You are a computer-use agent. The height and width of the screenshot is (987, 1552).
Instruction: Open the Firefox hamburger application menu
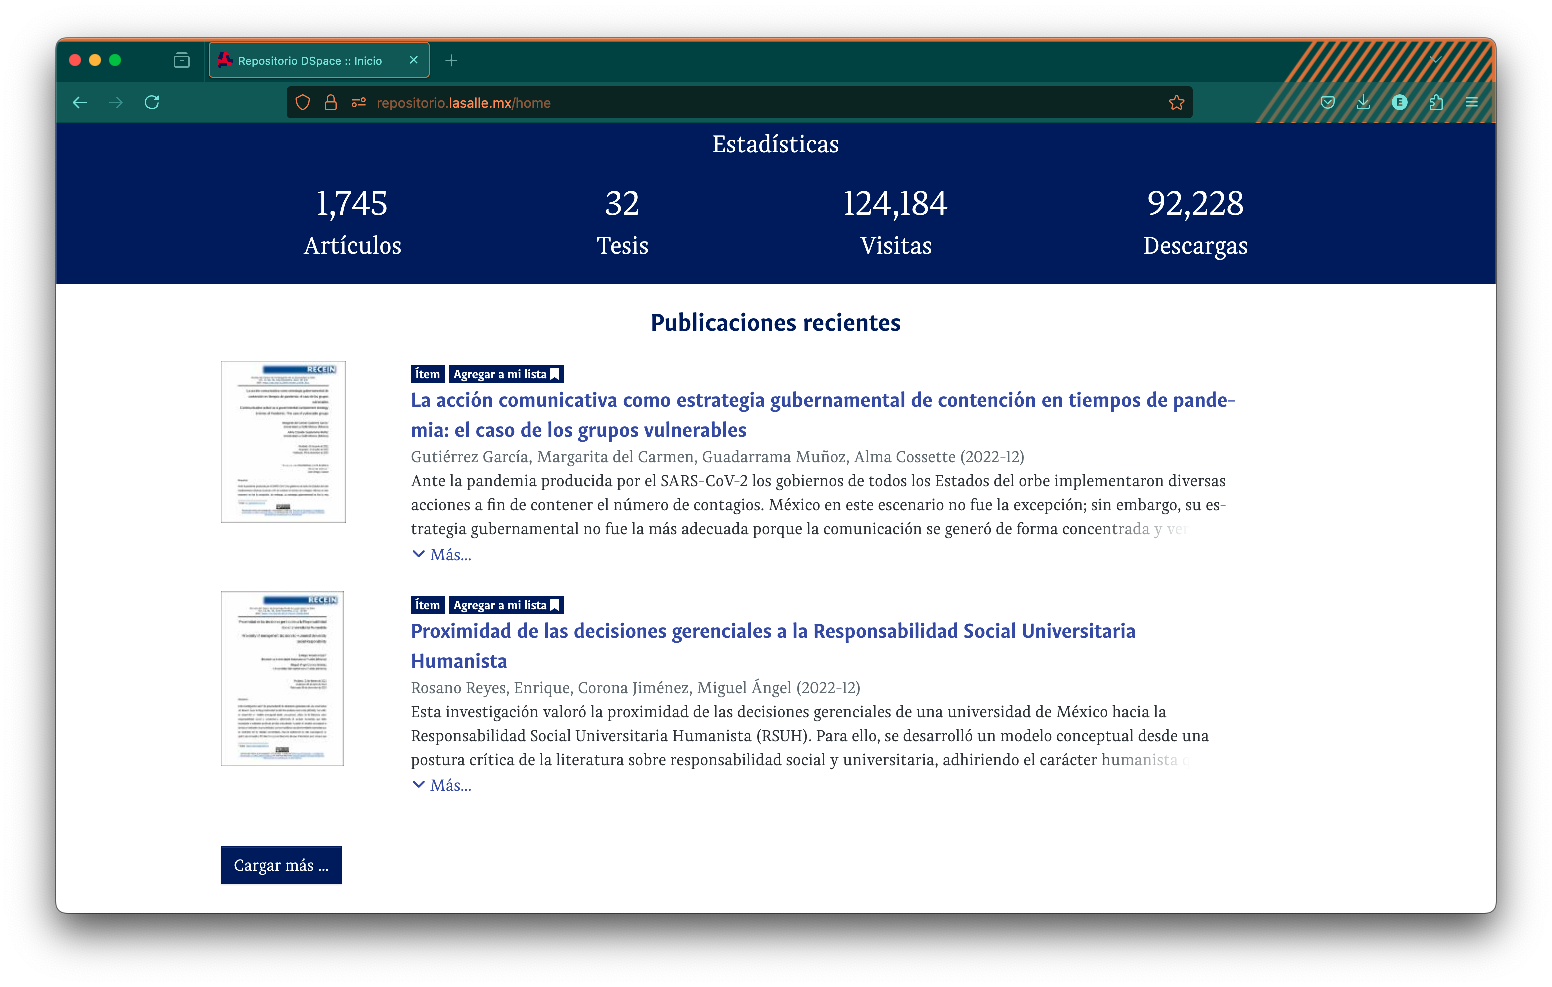click(x=1472, y=102)
